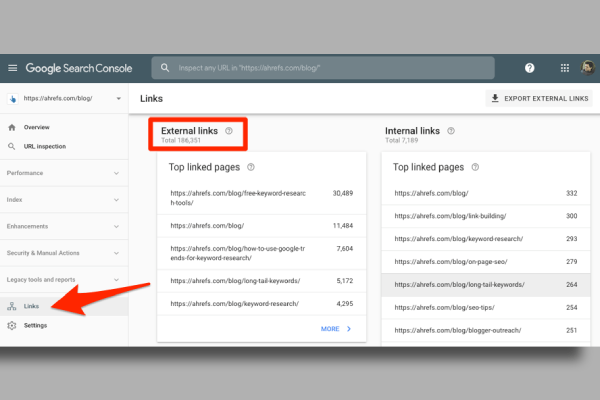
Task: Open external row how-to-use-google-trends
Action: tap(262, 253)
